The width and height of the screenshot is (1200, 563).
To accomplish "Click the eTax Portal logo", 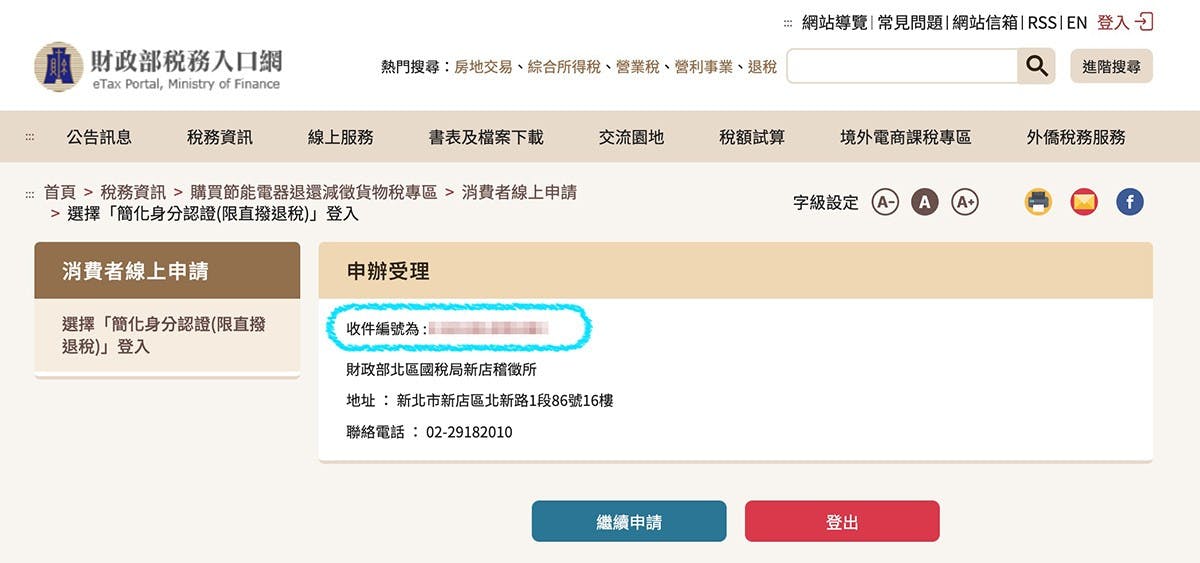I will coord(158,67).
